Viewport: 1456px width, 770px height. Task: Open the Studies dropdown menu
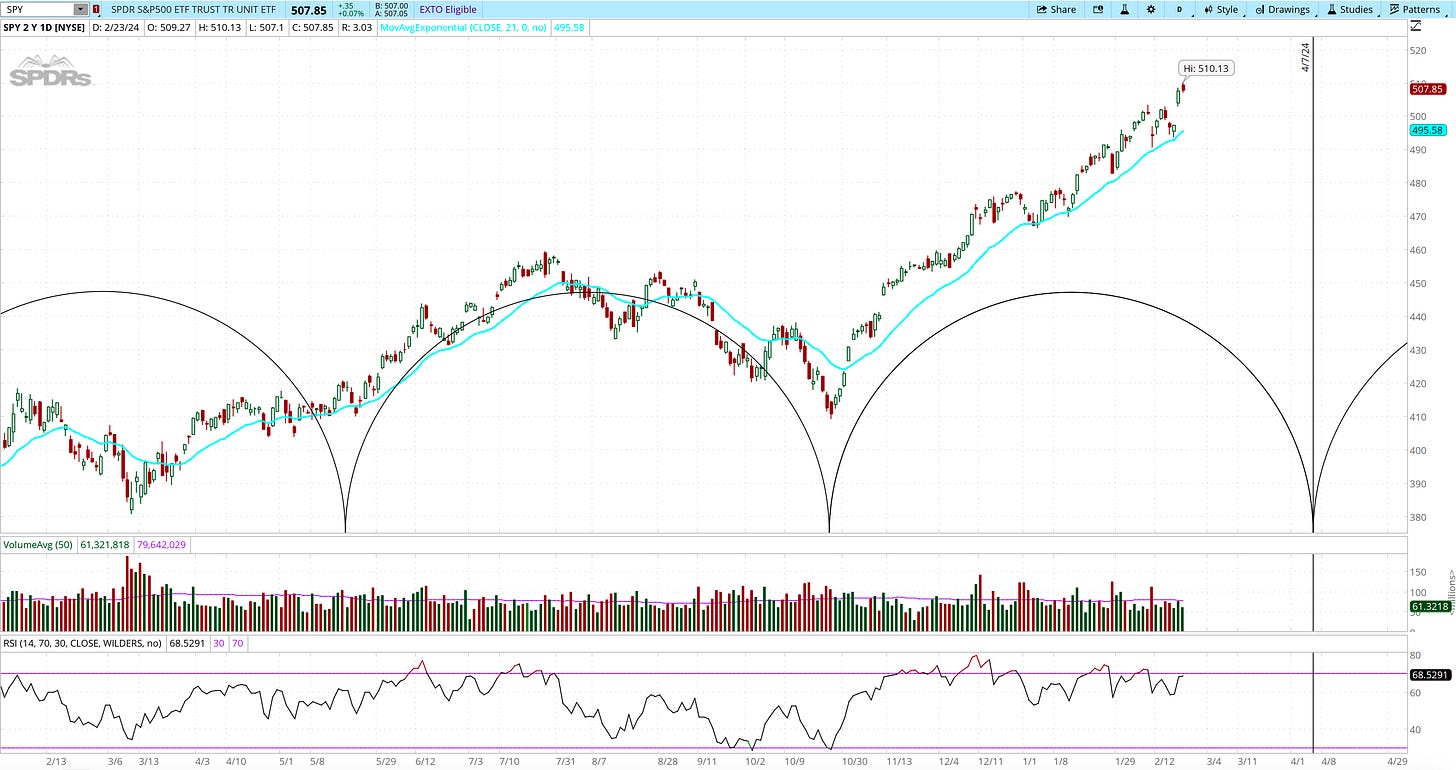(x=1350, y=9)
